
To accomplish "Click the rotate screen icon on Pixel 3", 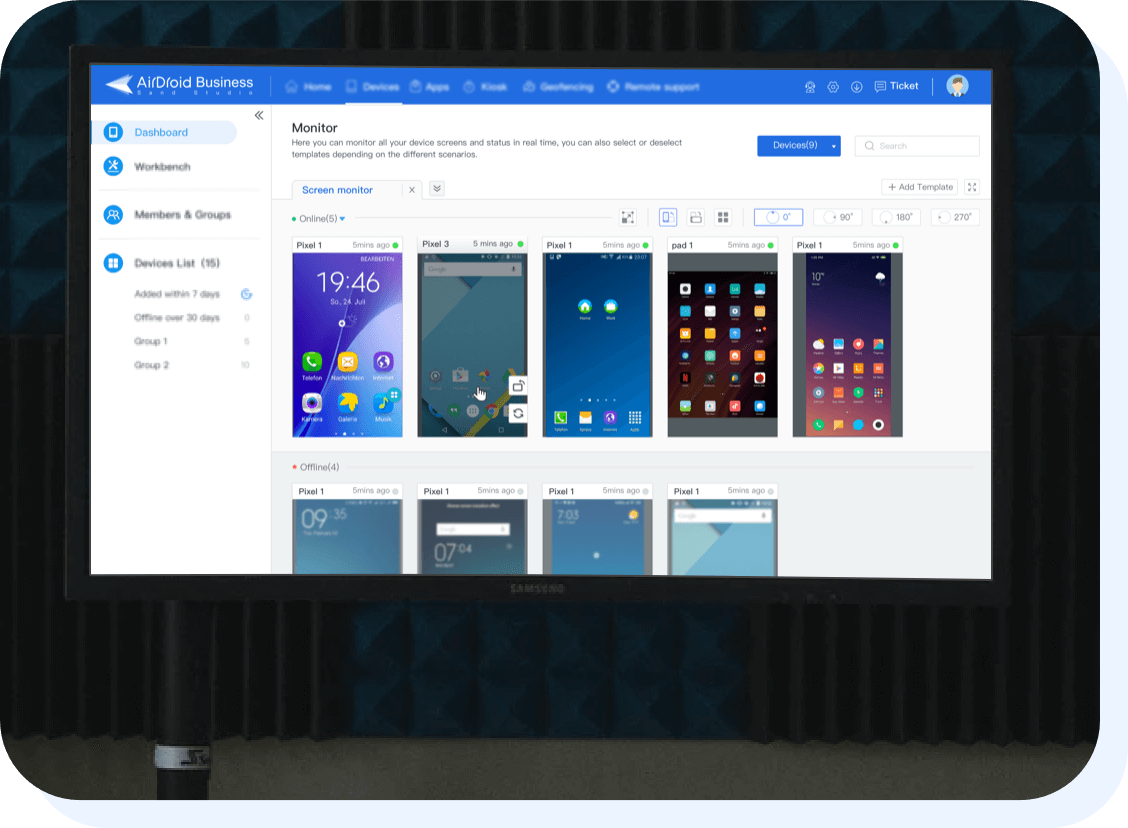I will [x=518, y=386].
